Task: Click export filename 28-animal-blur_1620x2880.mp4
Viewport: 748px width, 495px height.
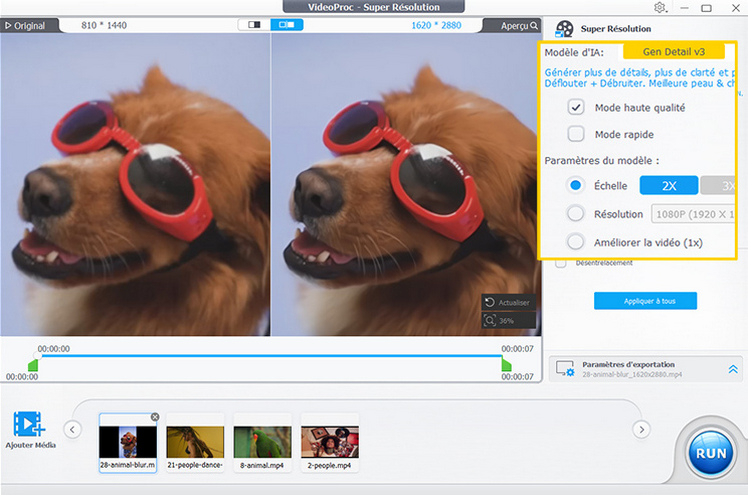Action: [x=632, y=375]
